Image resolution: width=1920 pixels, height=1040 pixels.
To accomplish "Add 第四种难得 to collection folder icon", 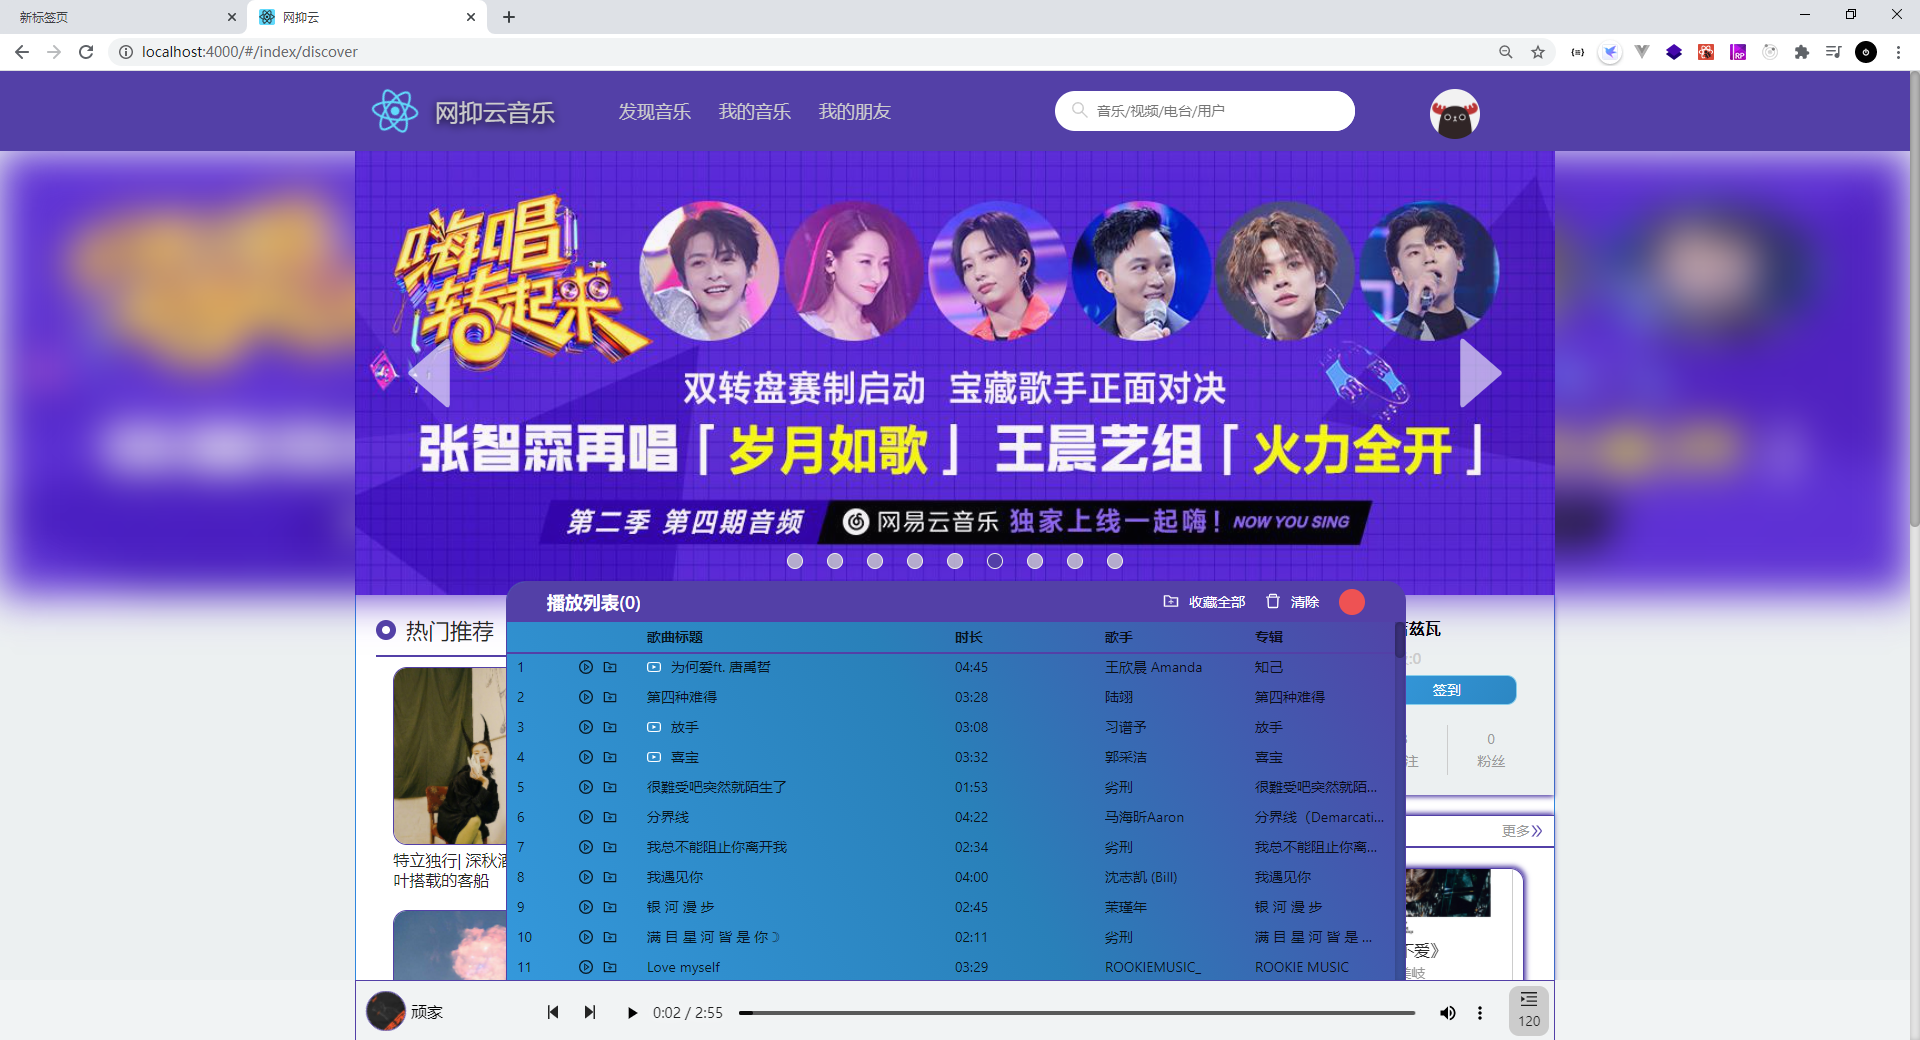I will coord(610,697).
